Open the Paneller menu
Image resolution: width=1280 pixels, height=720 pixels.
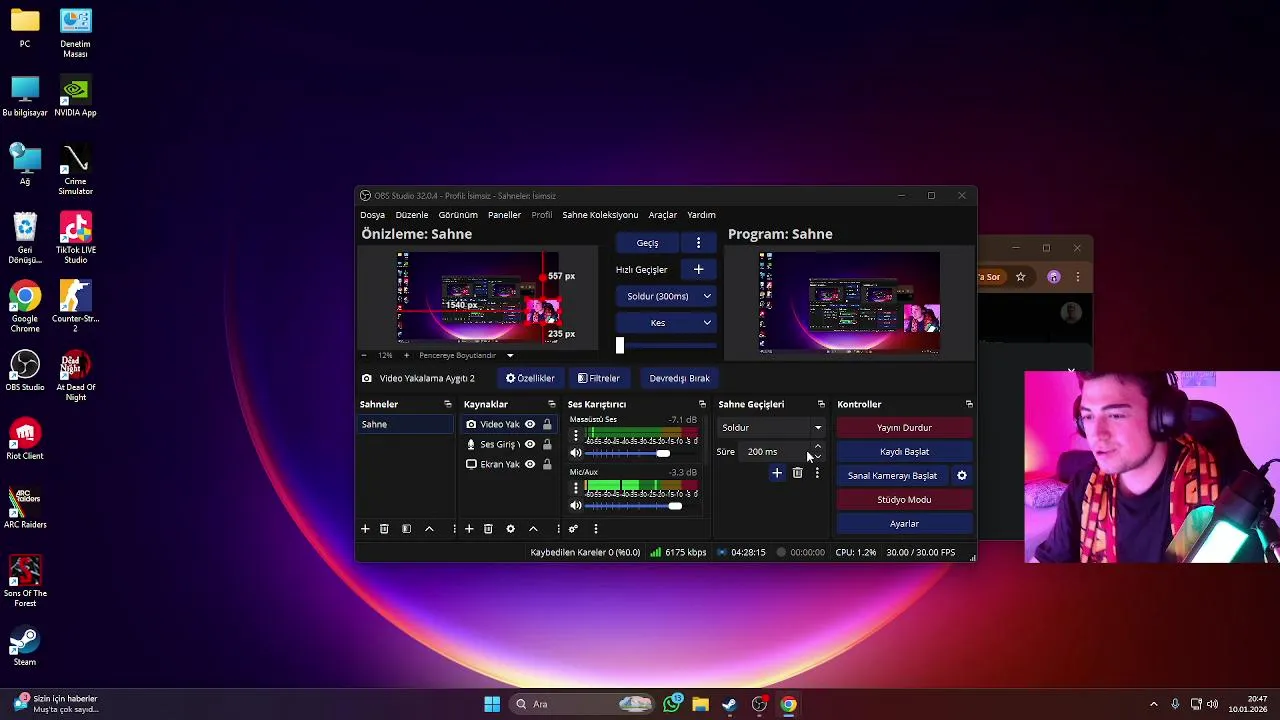(504, 215)
